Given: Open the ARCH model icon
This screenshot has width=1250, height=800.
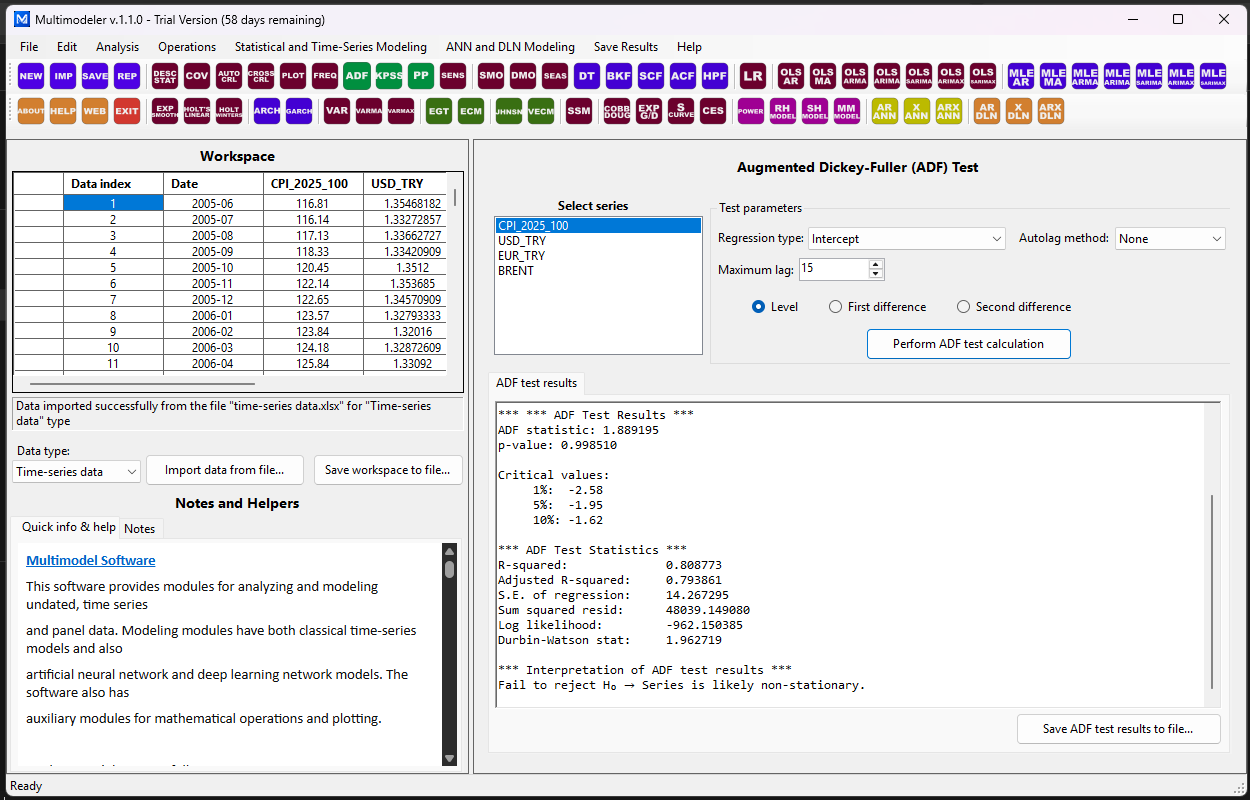Looking at the screenshot, I should tap(267, 111).
